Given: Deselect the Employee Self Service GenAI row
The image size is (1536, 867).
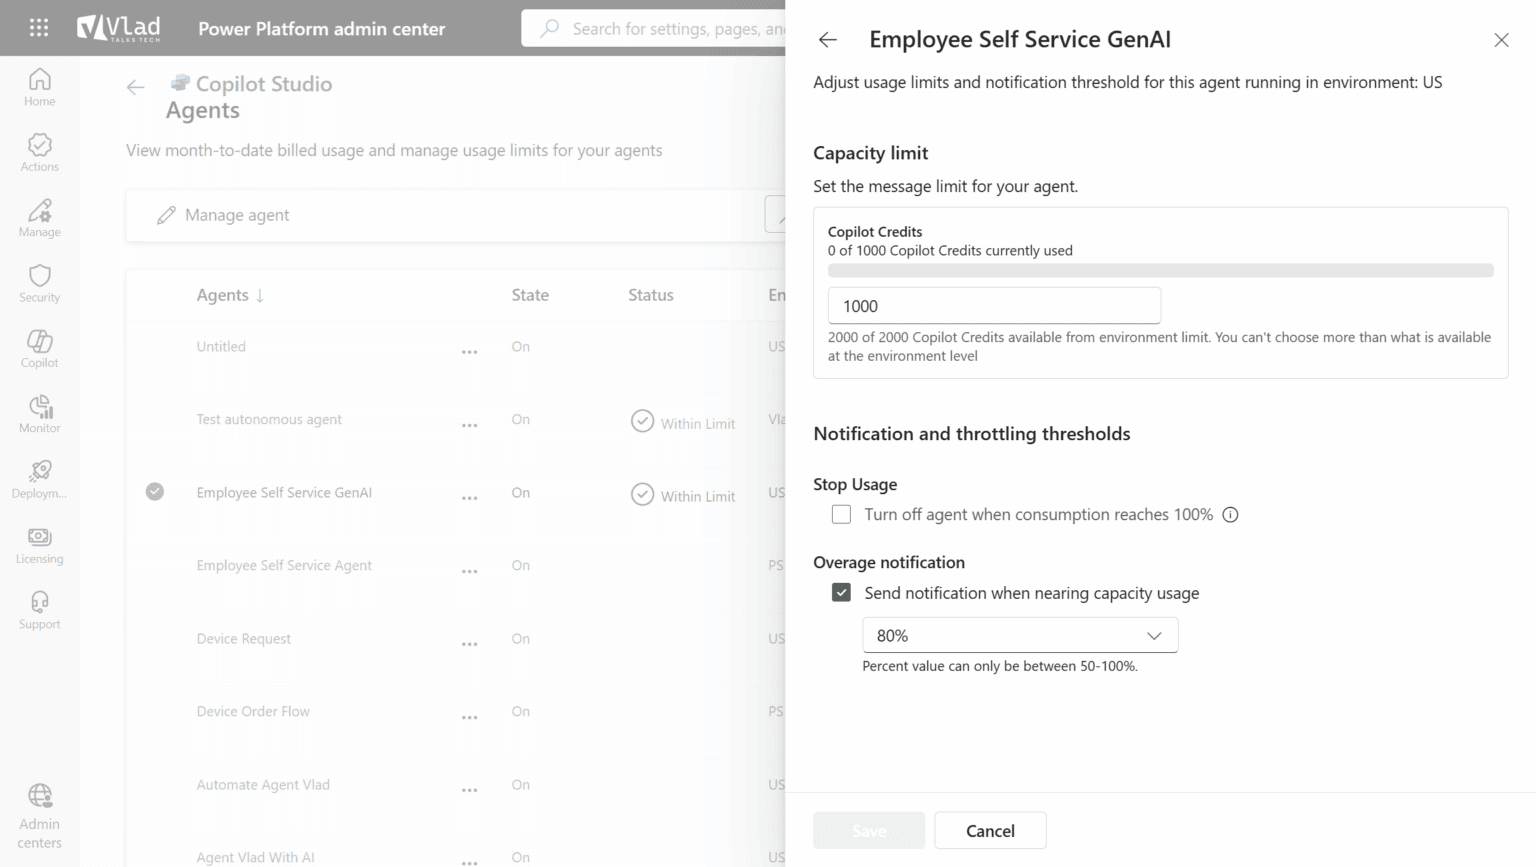Looking at the screenshot, I should point(155,491).
